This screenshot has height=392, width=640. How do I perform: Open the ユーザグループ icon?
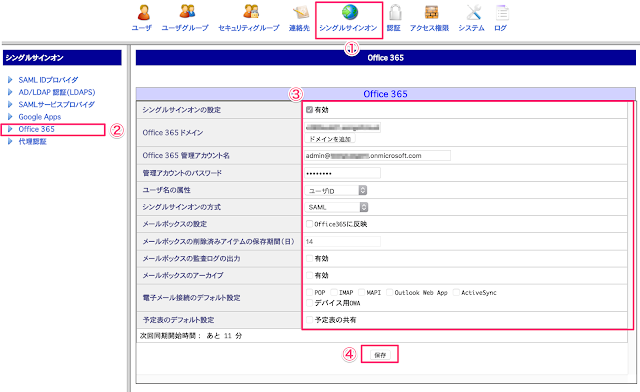tap(187, 11)
